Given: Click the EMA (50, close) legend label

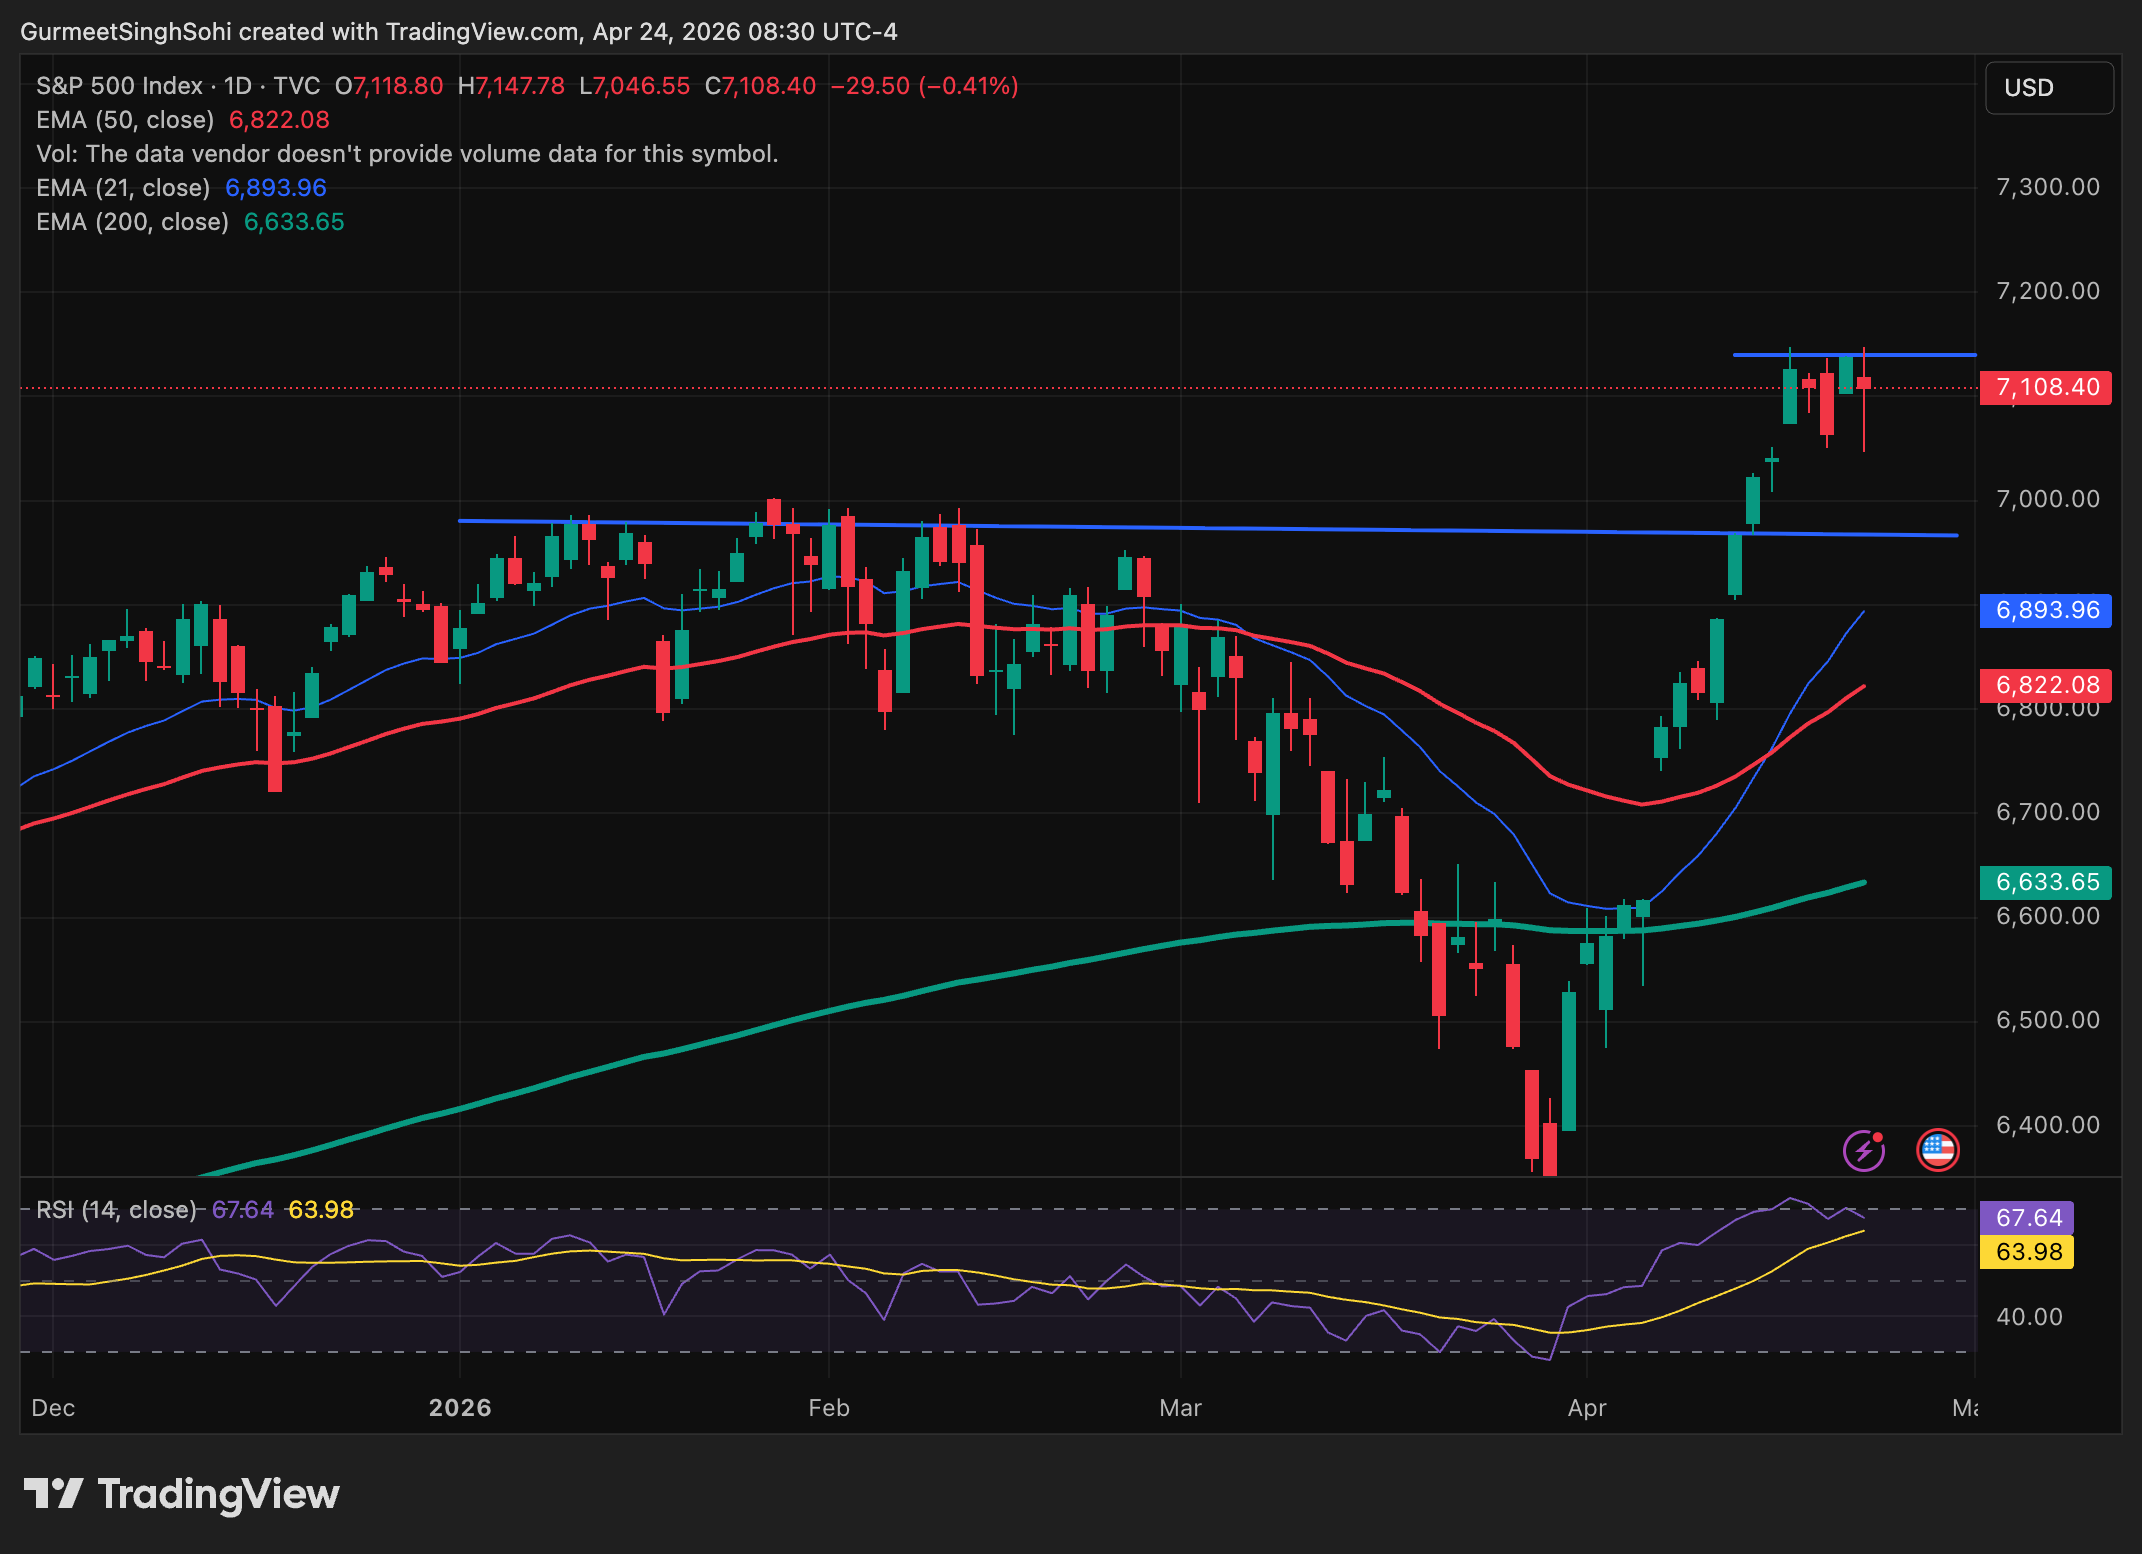Looking at the screenshot, I should (125, 120).
